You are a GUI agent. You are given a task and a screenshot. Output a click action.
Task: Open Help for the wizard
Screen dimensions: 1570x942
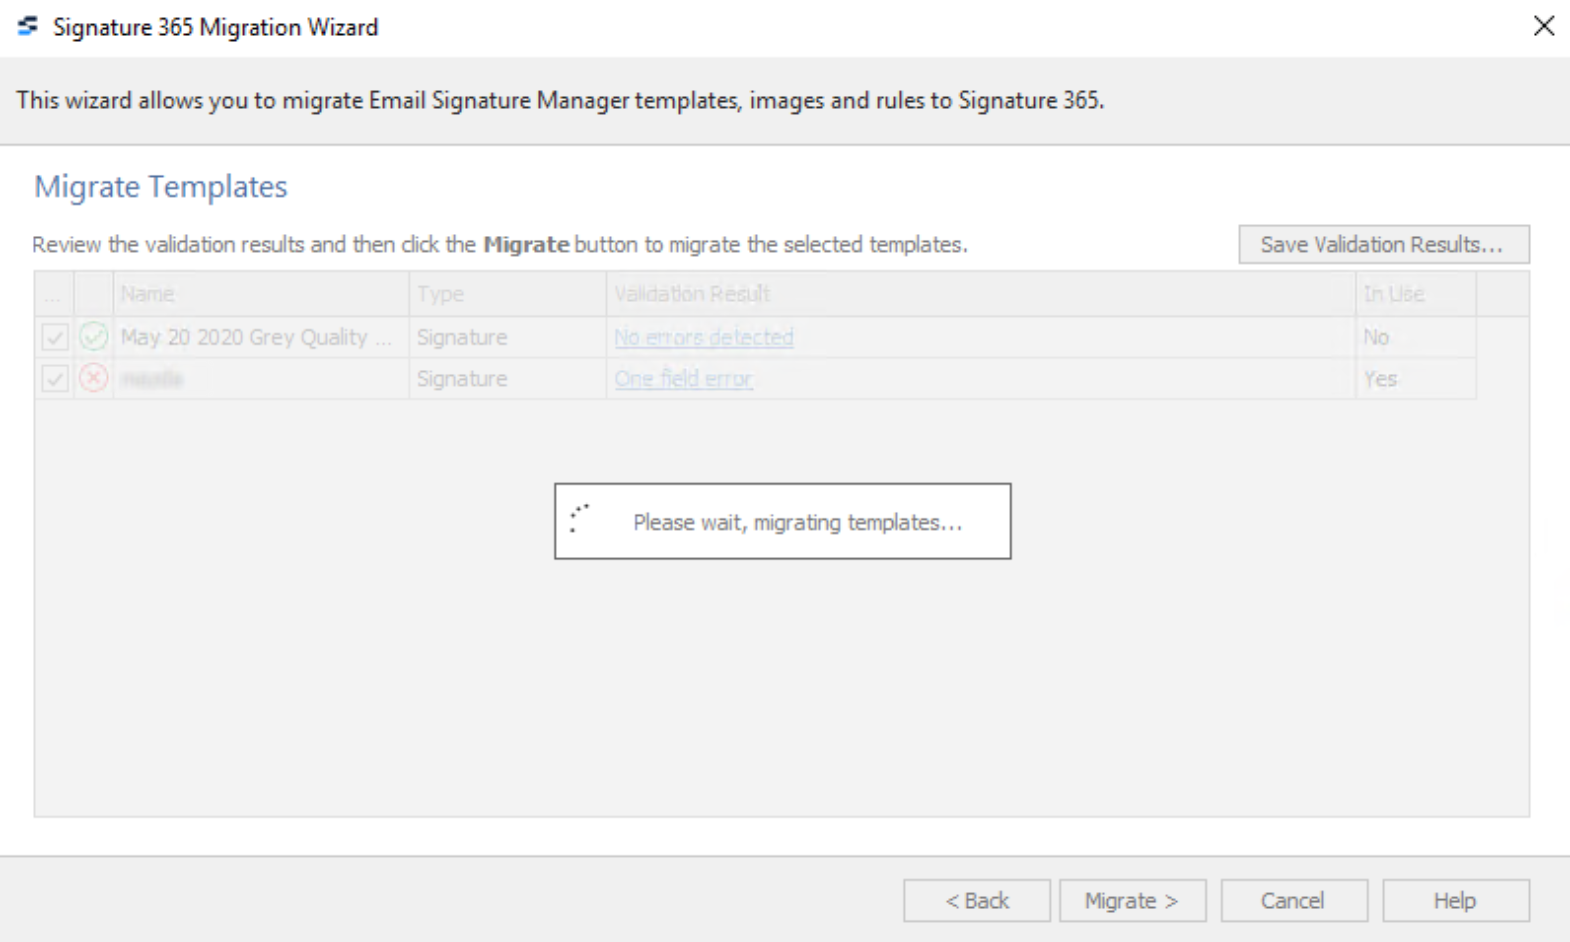[1456, 900]
